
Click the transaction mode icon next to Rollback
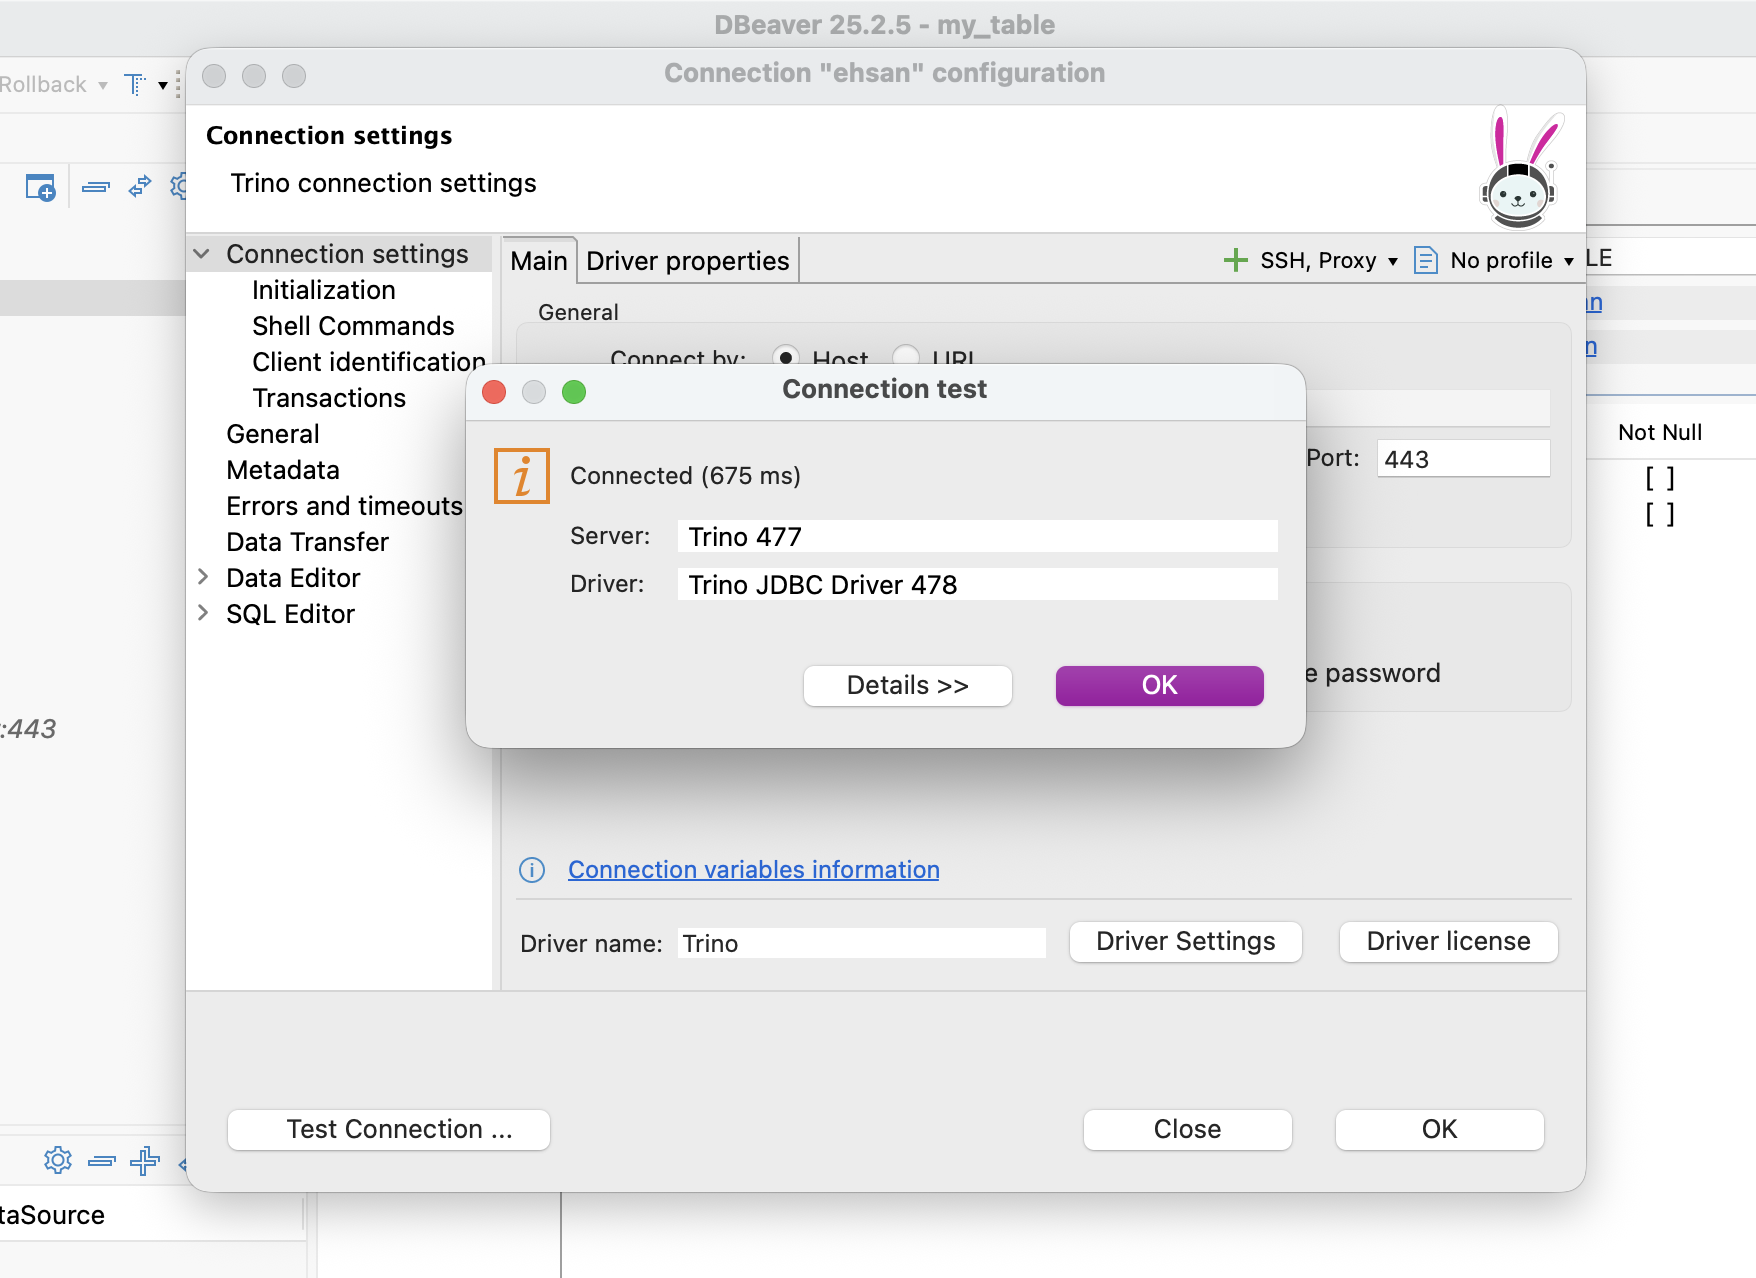[135, 85]
